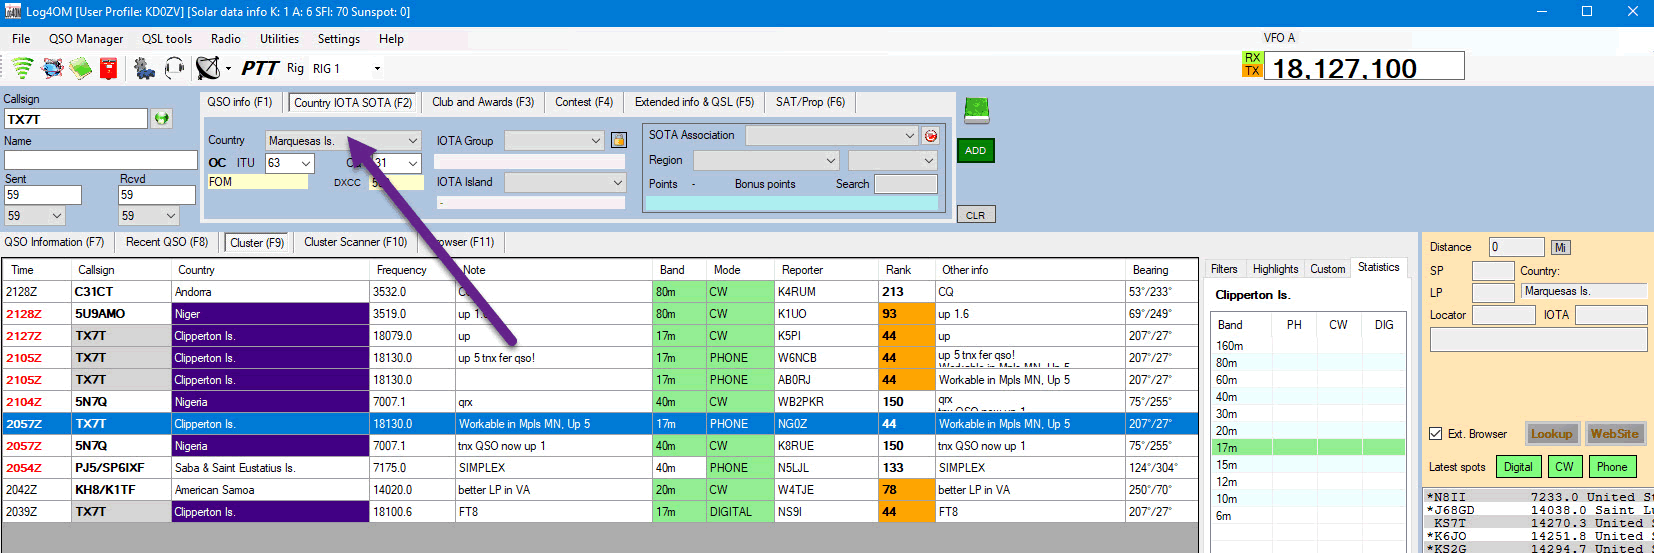
Task: Open the gear and gamepad settings icon
Action: [x=145, y=68]
